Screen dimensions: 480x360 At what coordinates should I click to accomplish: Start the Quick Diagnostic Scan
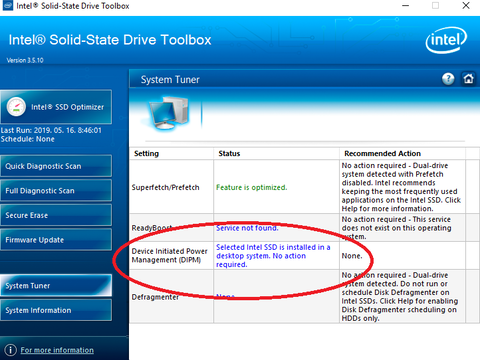[56, 166]
